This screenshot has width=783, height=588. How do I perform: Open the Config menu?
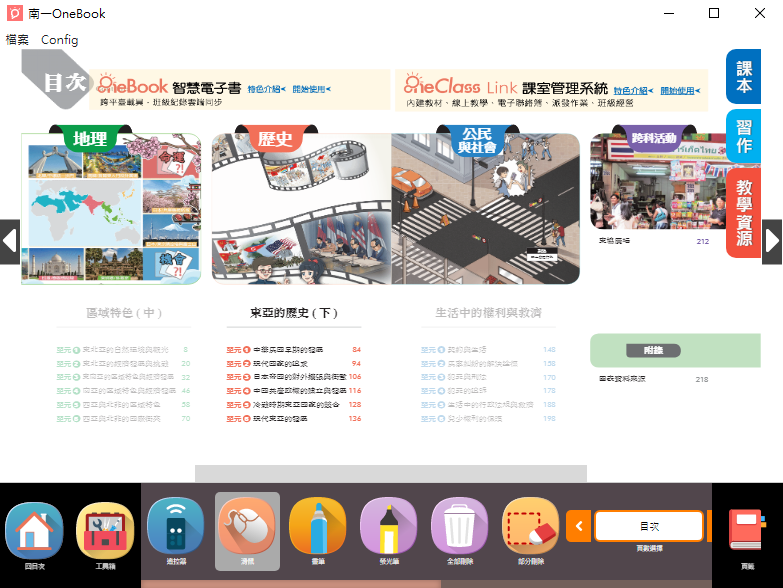59,40
